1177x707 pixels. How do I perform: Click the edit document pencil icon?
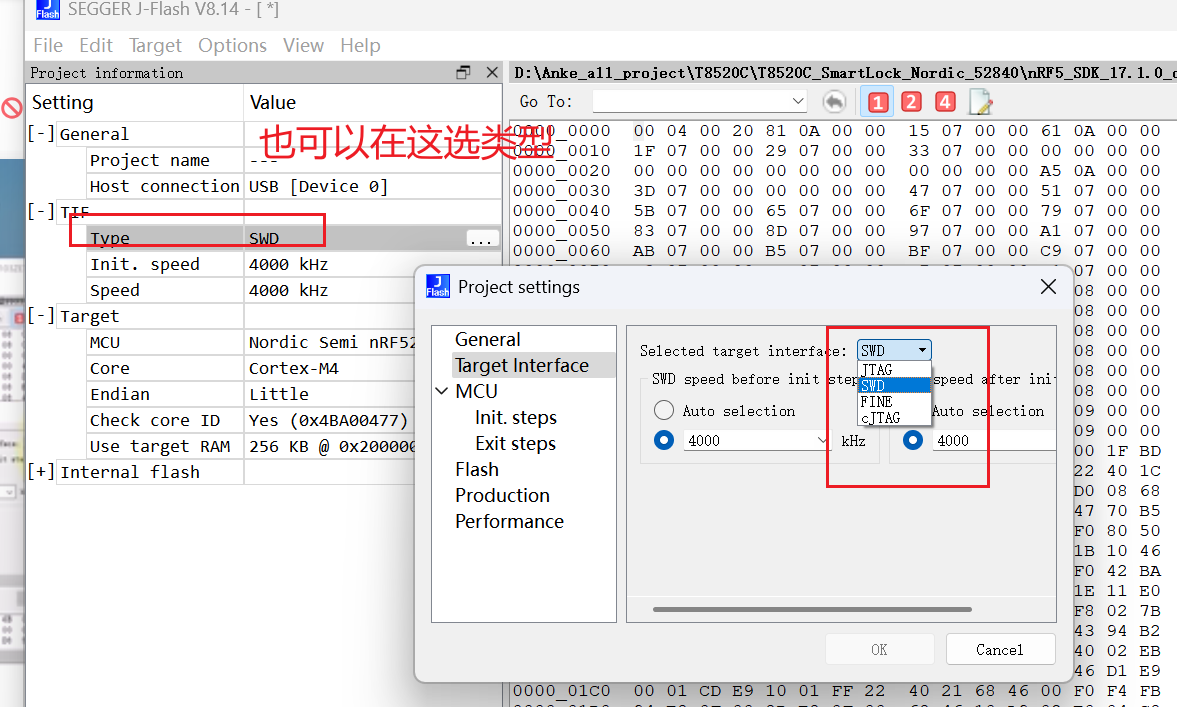coord(980,101)
